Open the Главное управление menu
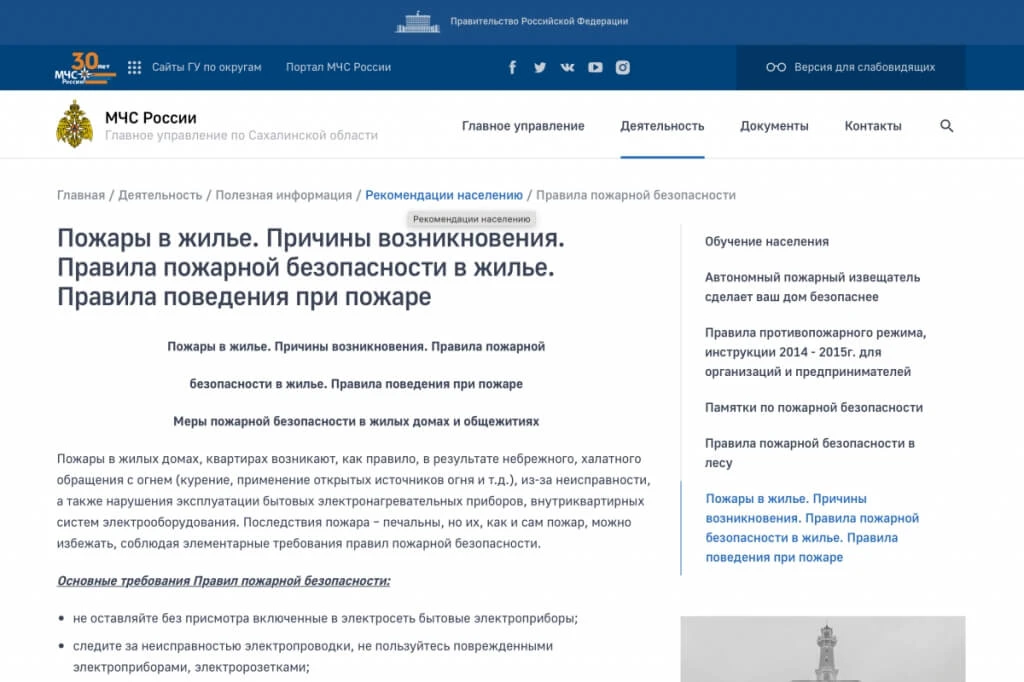Screen dimensions: 1024x682 (523, 126)
